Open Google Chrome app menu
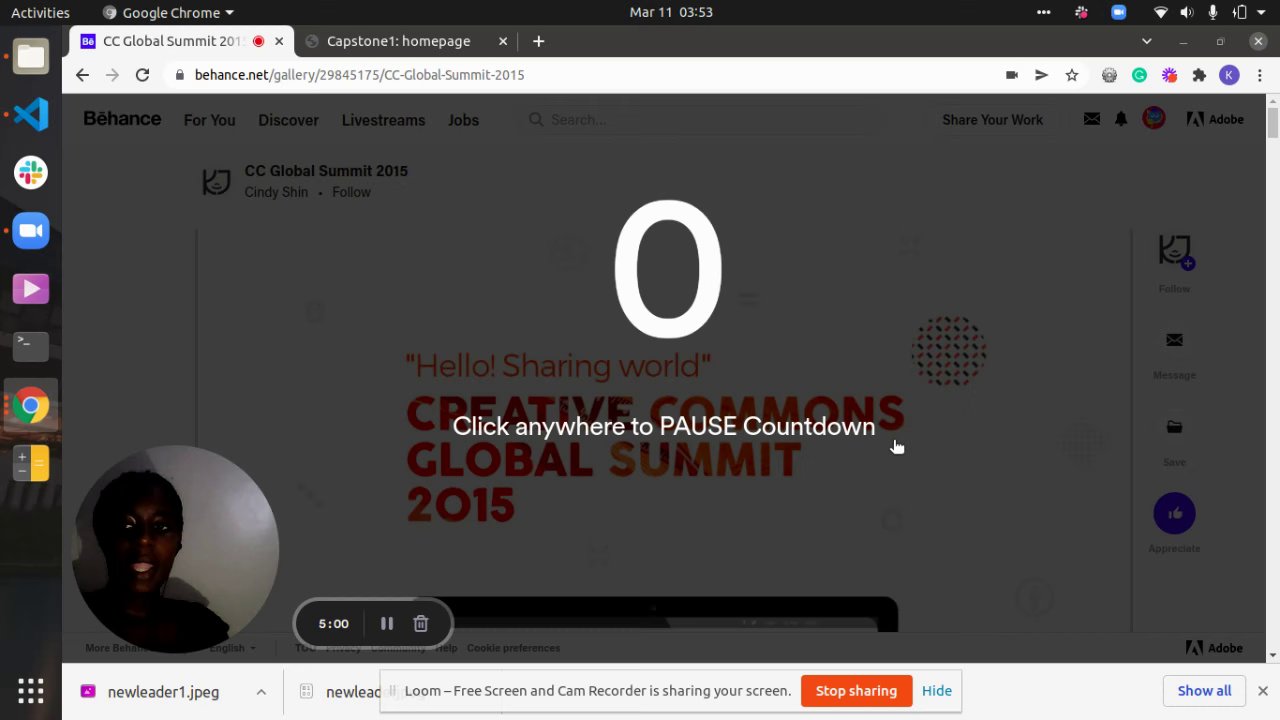 coord(168,12)
